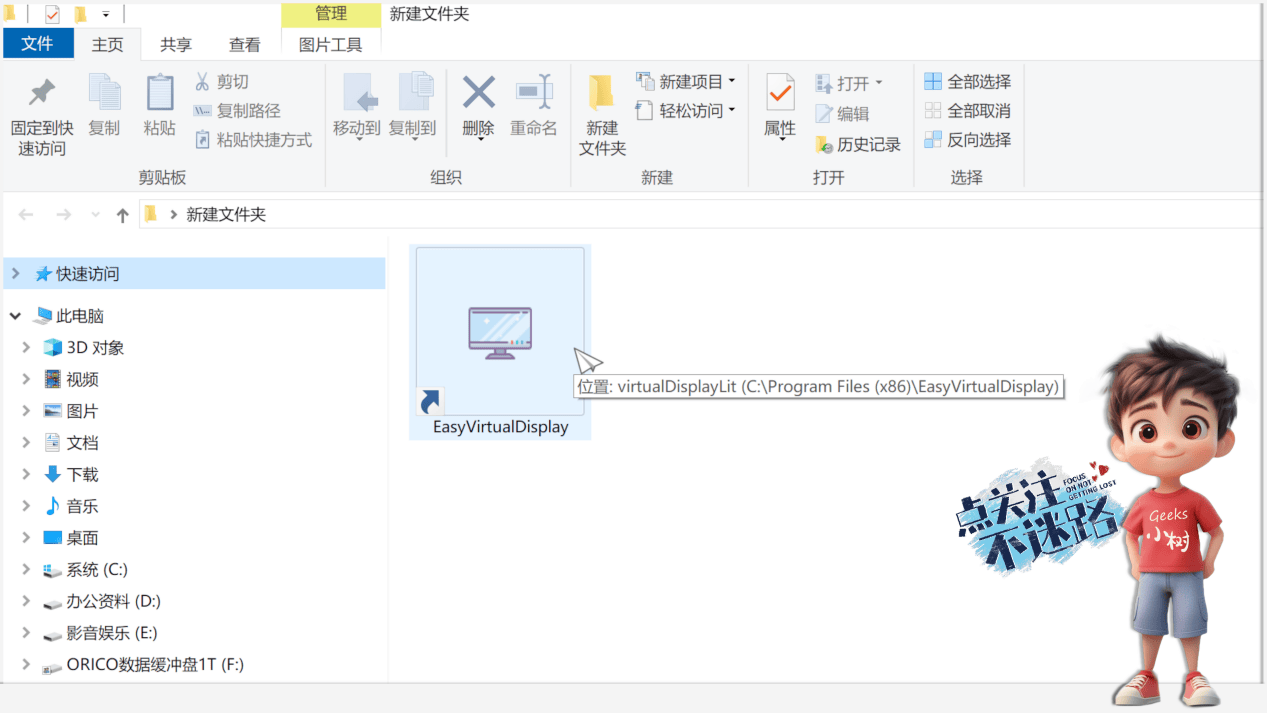Viewport: 1267px width, 713px height.
Task: Click the Rename (重命名) icon
Action: (x=534, y=93)
